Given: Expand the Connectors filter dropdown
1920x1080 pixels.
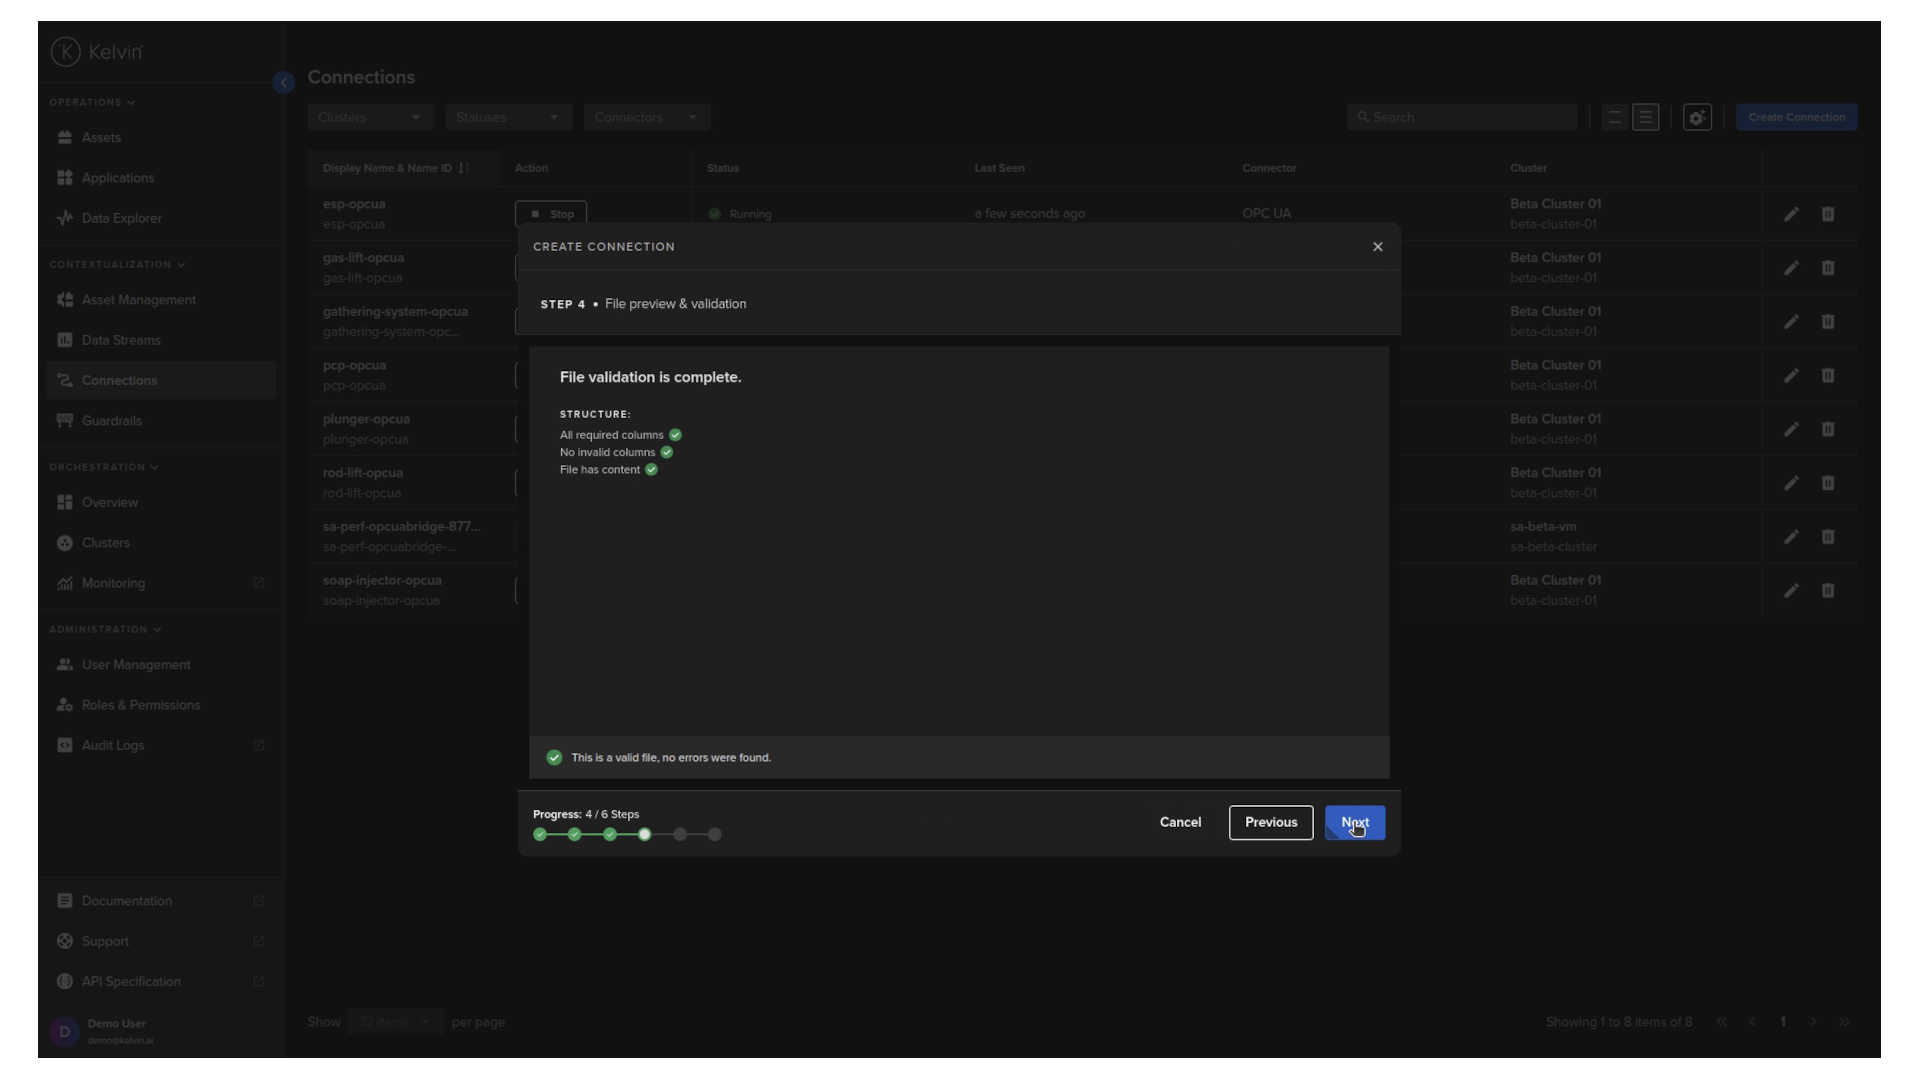Looking at the screenshot, I should point(646,118).
